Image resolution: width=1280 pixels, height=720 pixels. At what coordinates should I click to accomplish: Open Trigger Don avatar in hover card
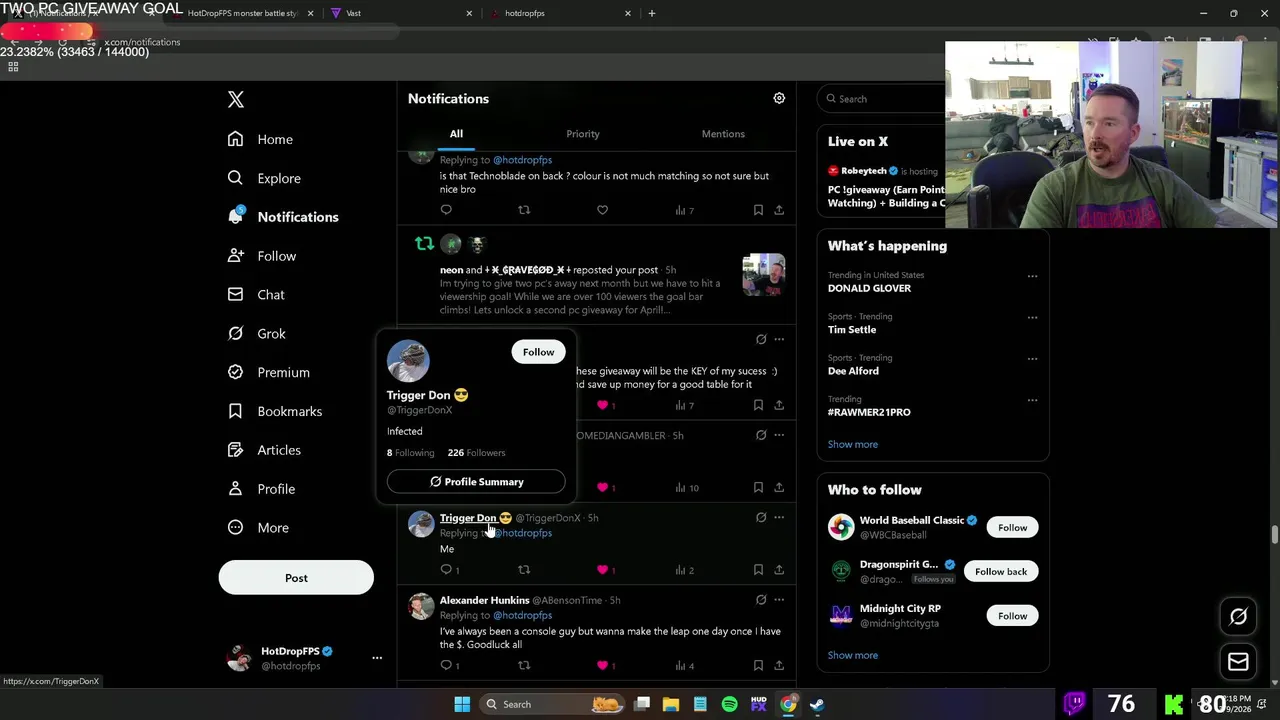pyautogui.click(x=408, y=361)
